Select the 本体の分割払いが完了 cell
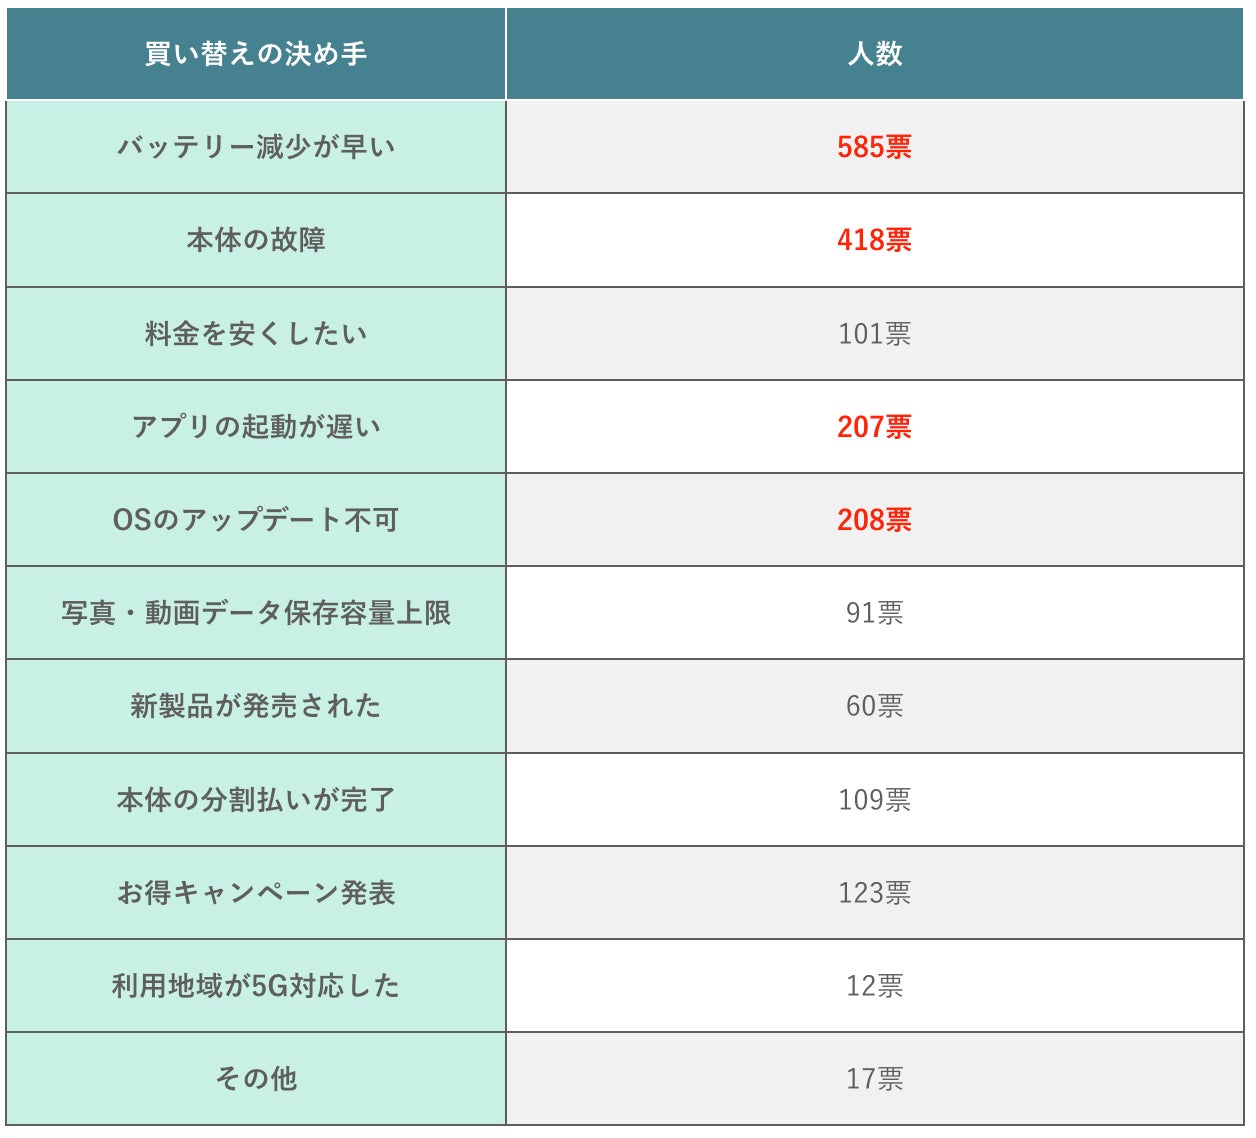The width and height of the screenshot is (1256, 1138). [256, 800]
